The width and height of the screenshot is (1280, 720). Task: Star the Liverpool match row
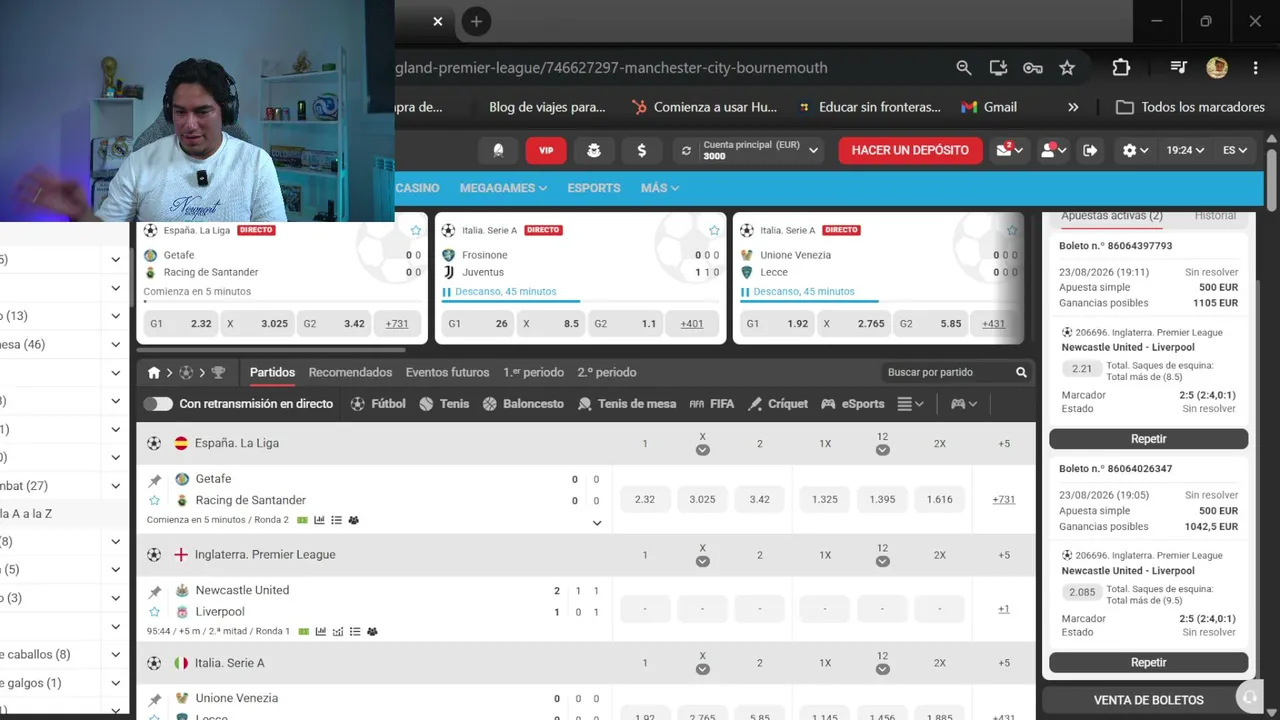(x=154, y=612)
